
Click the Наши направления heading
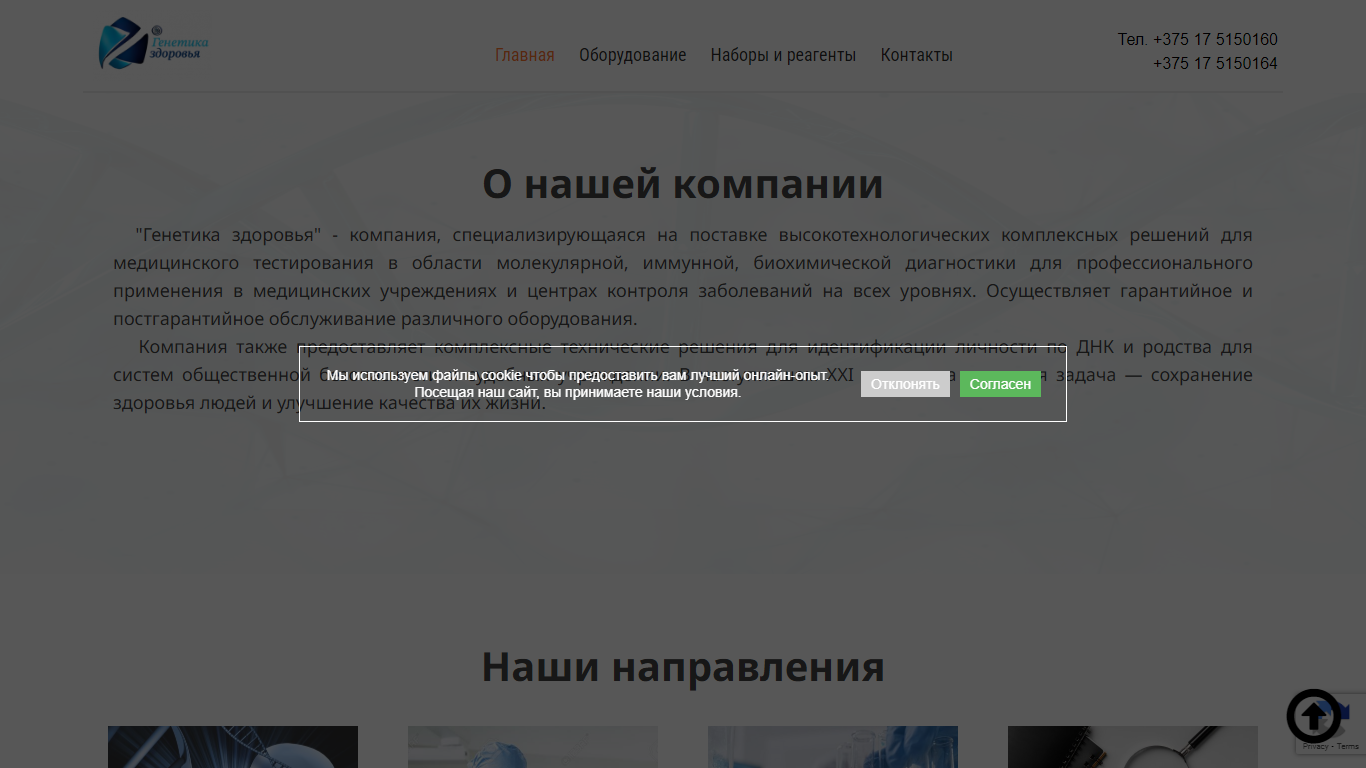click(x=683, y=666)
